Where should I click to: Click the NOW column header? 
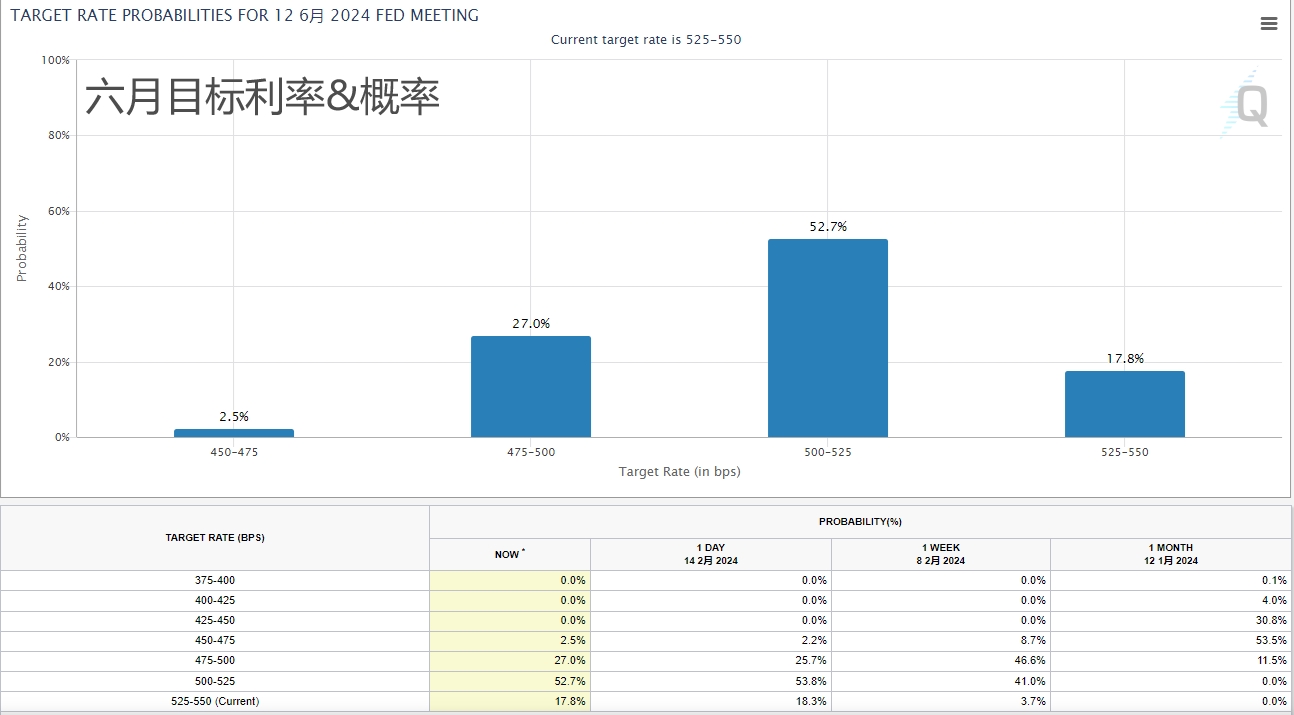(509, 554)
